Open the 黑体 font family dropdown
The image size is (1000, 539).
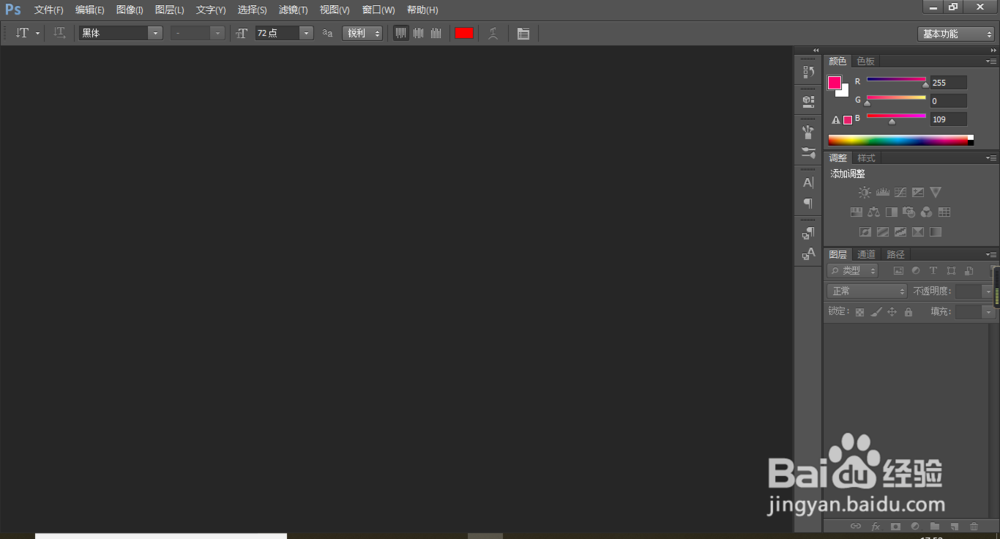tap(155, 33)
